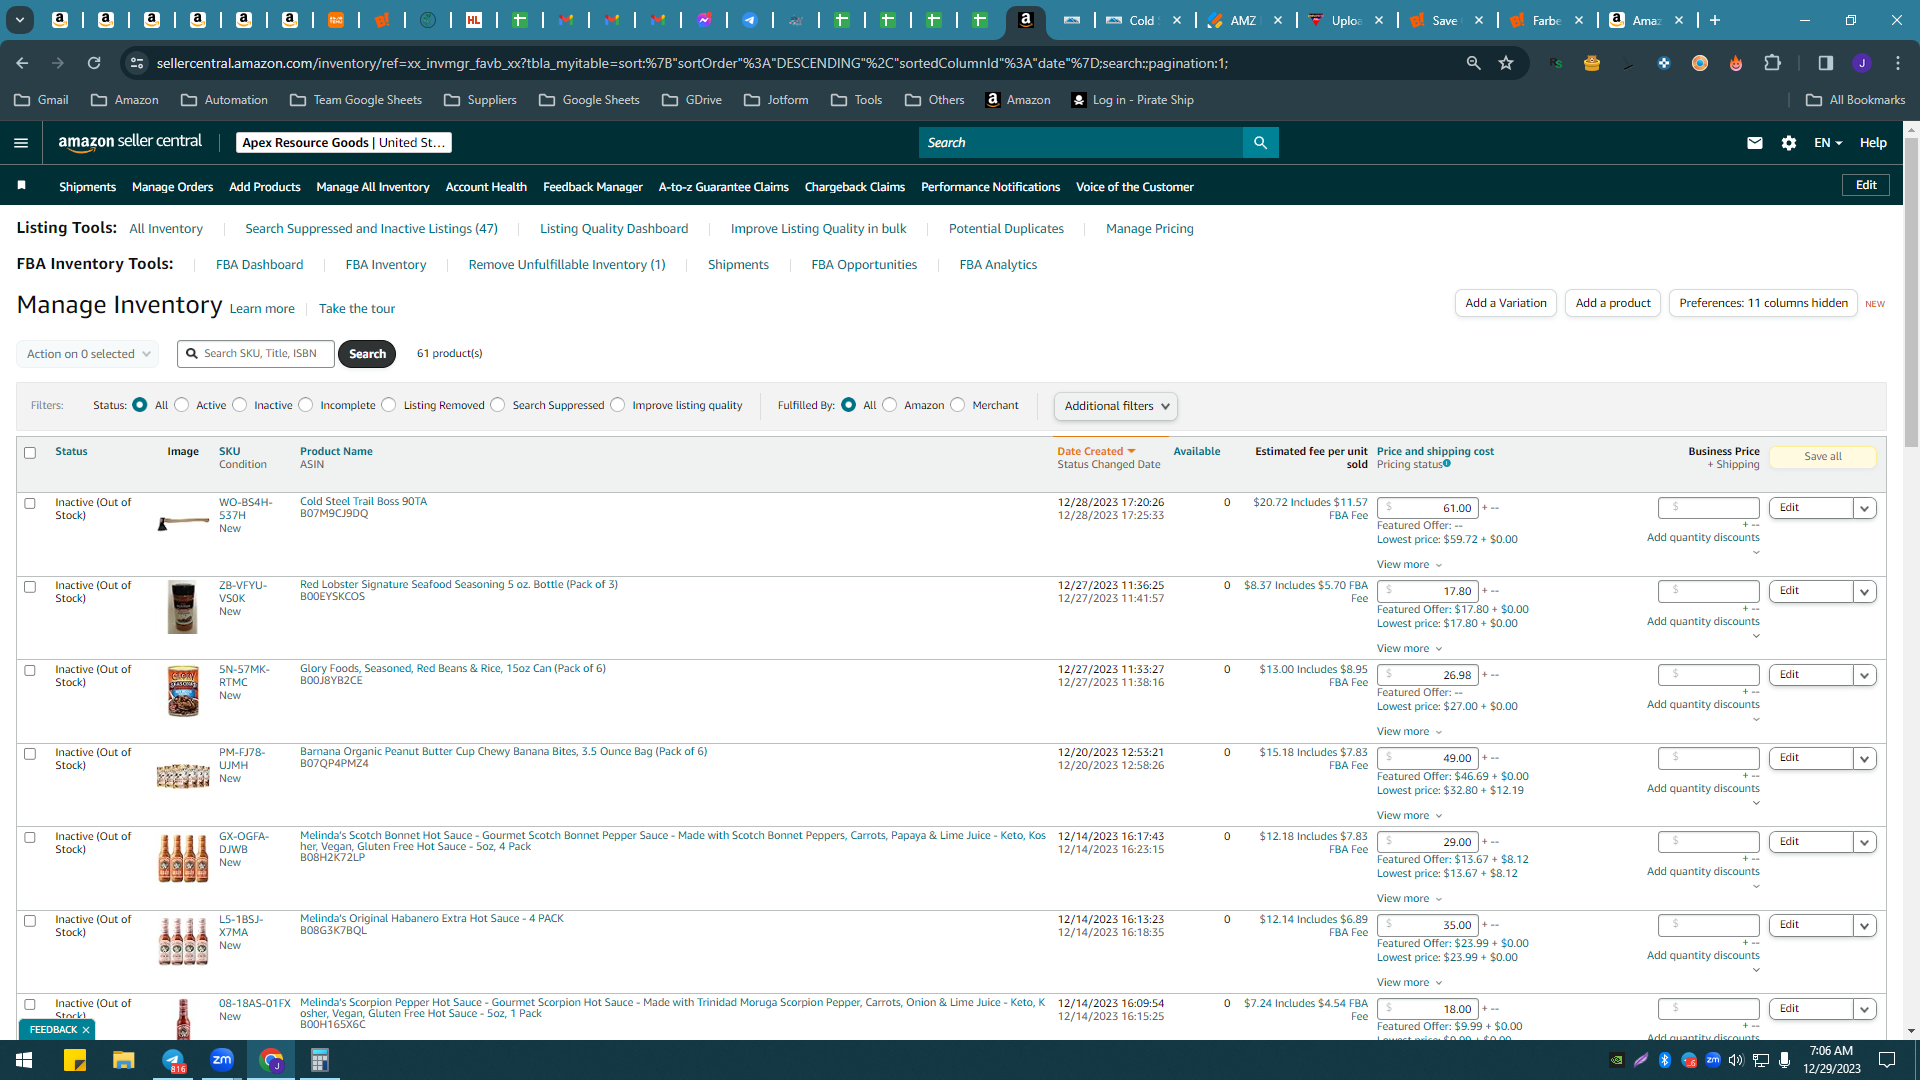Image resolution: width=1920 pixels, height=1080 pixels.
Task: Open the Apex Resource Goods account switcher
Action: (x=344, y=143)
